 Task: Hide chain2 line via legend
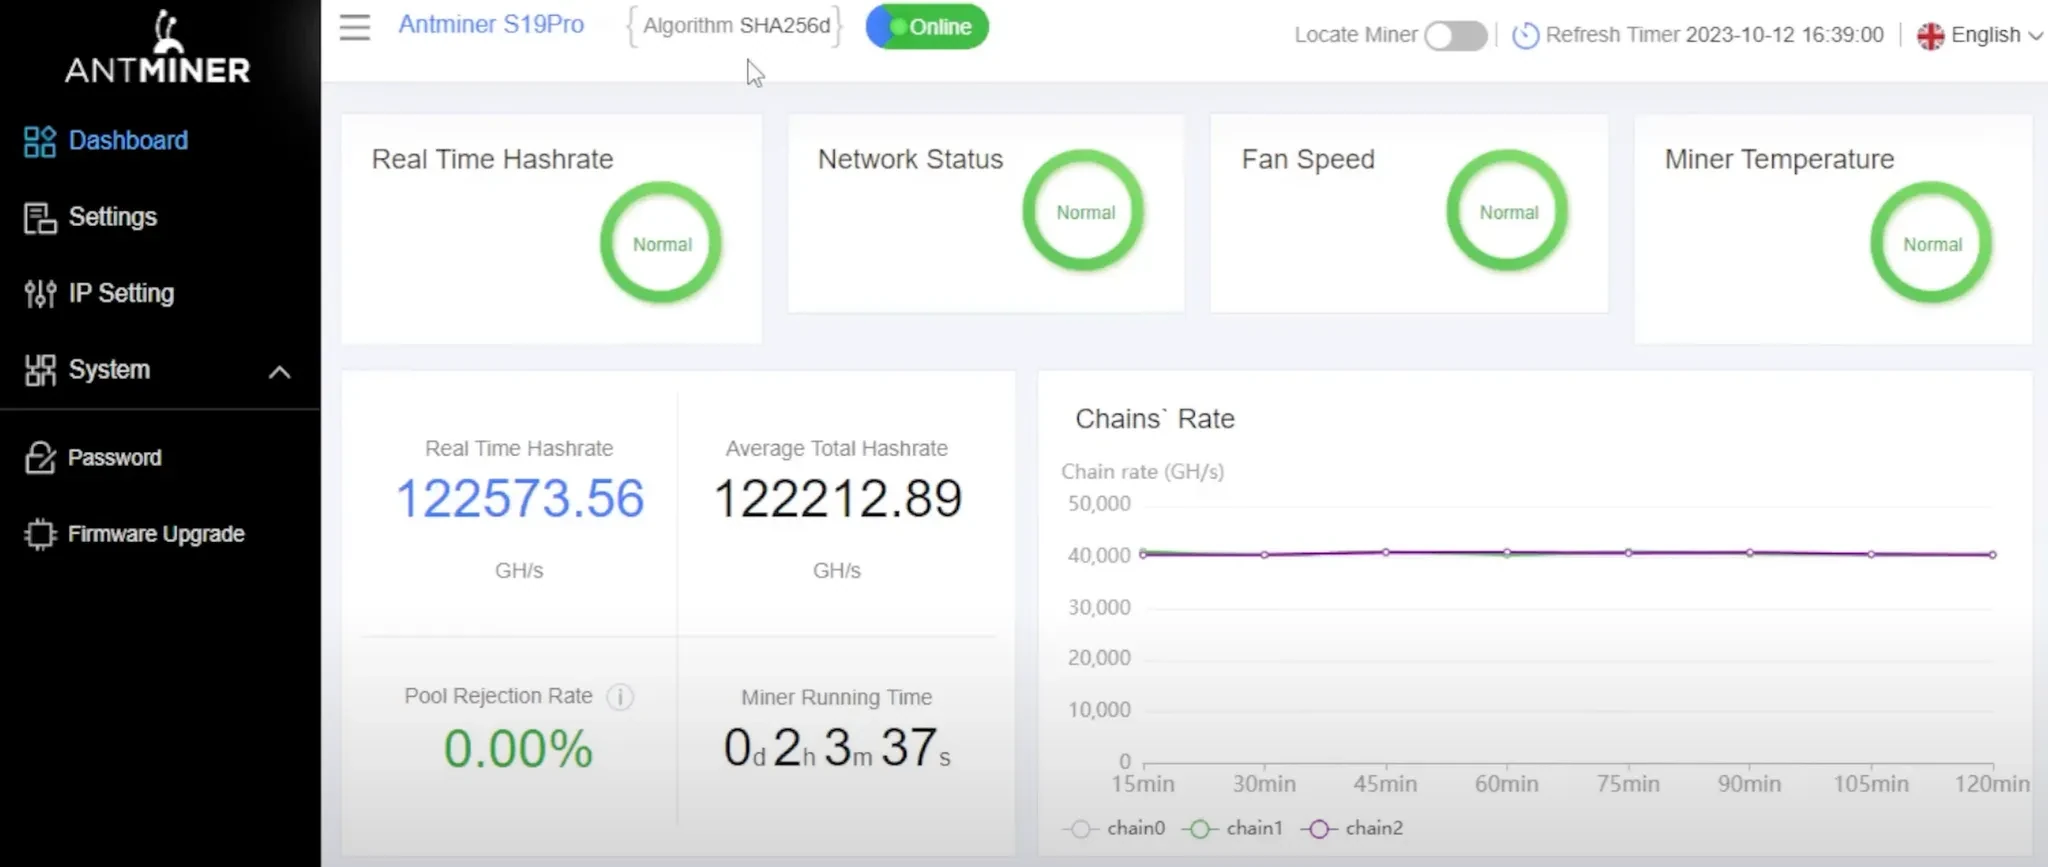point(1353,828)
